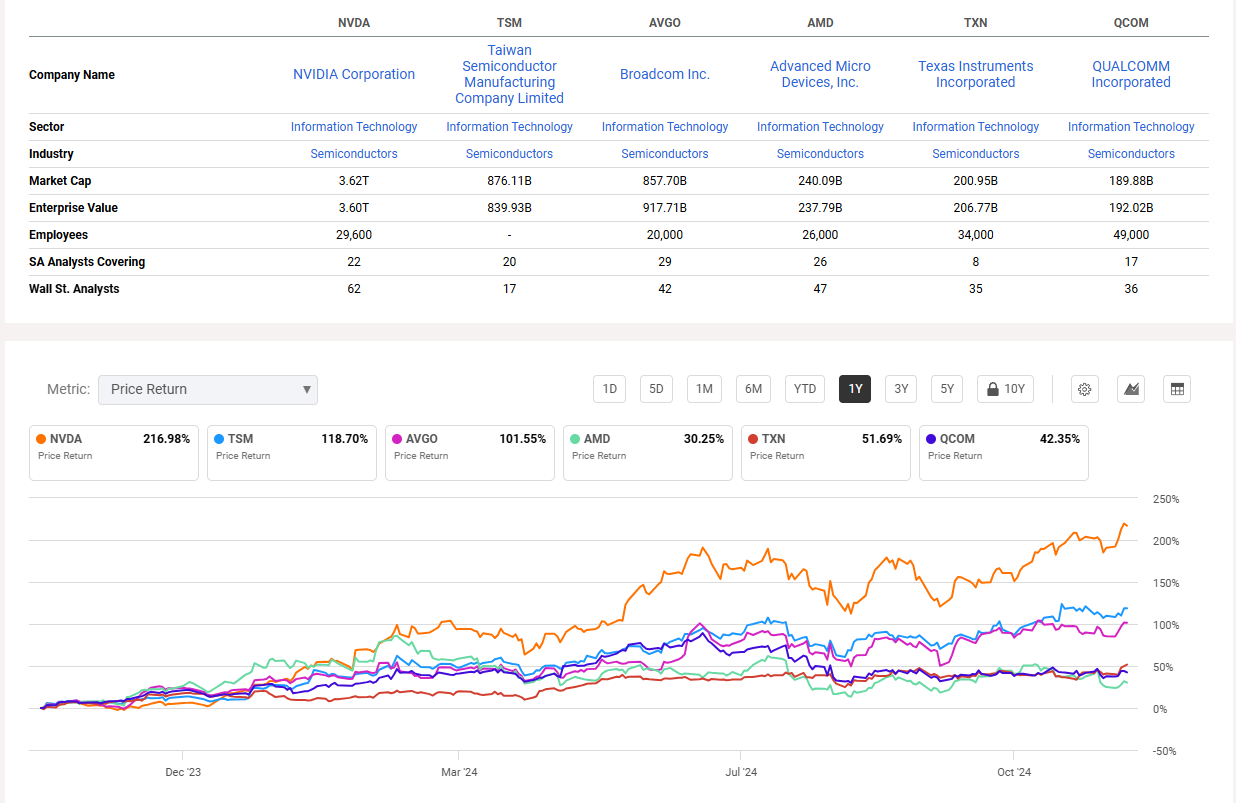Viewport: 1236px width, 803px height.
Task: Select the 5D time range
Action: [x=656, y=389]
